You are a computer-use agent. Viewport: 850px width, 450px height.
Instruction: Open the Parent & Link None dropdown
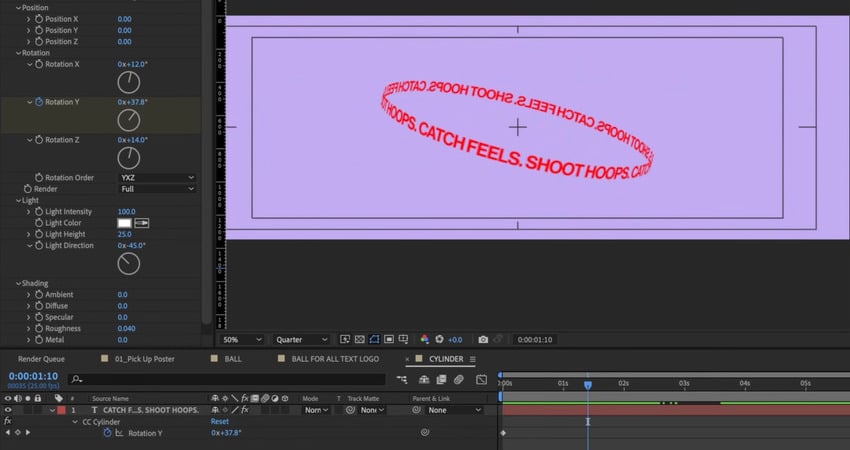(454, 410)
